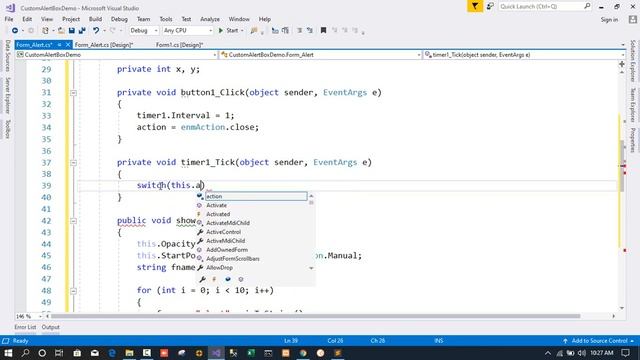Click the split-editor handle above vertical scrollbar

point(622,64)
